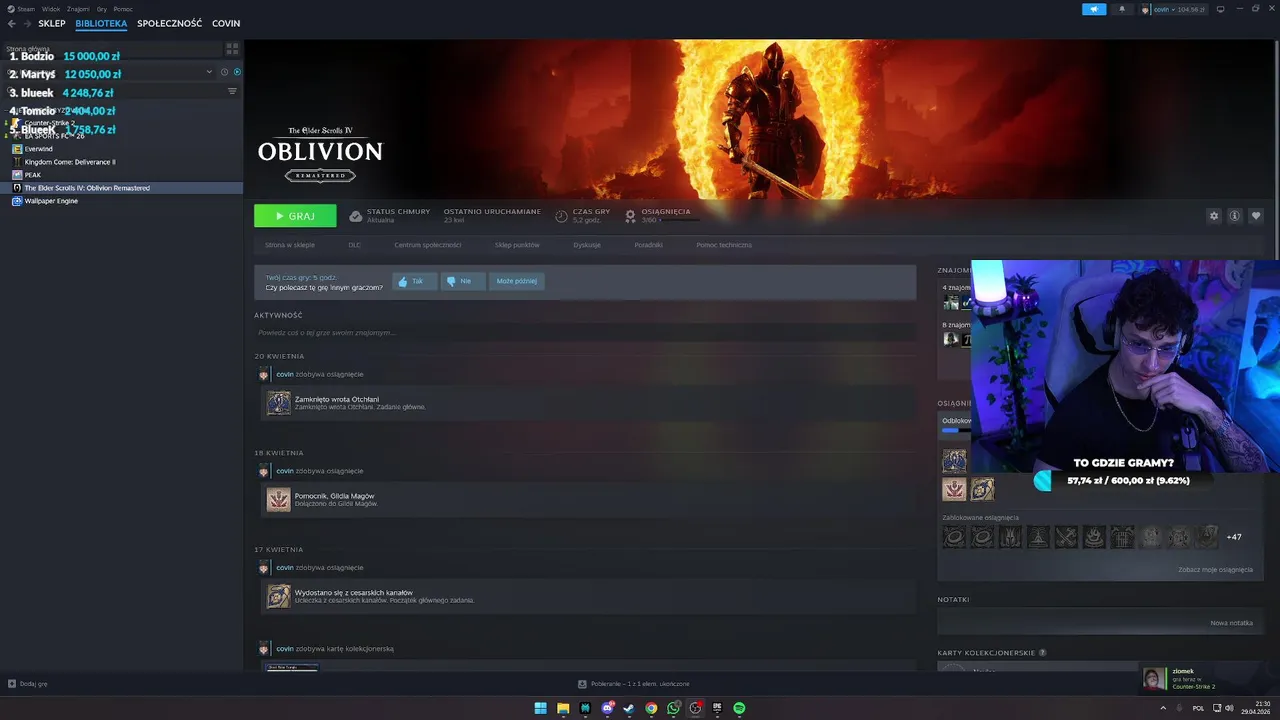Viewport: 1280px width, 720px height.
Task: Open Zamknięto wrota Otchłani achievement icon
Action: (279, 403)
